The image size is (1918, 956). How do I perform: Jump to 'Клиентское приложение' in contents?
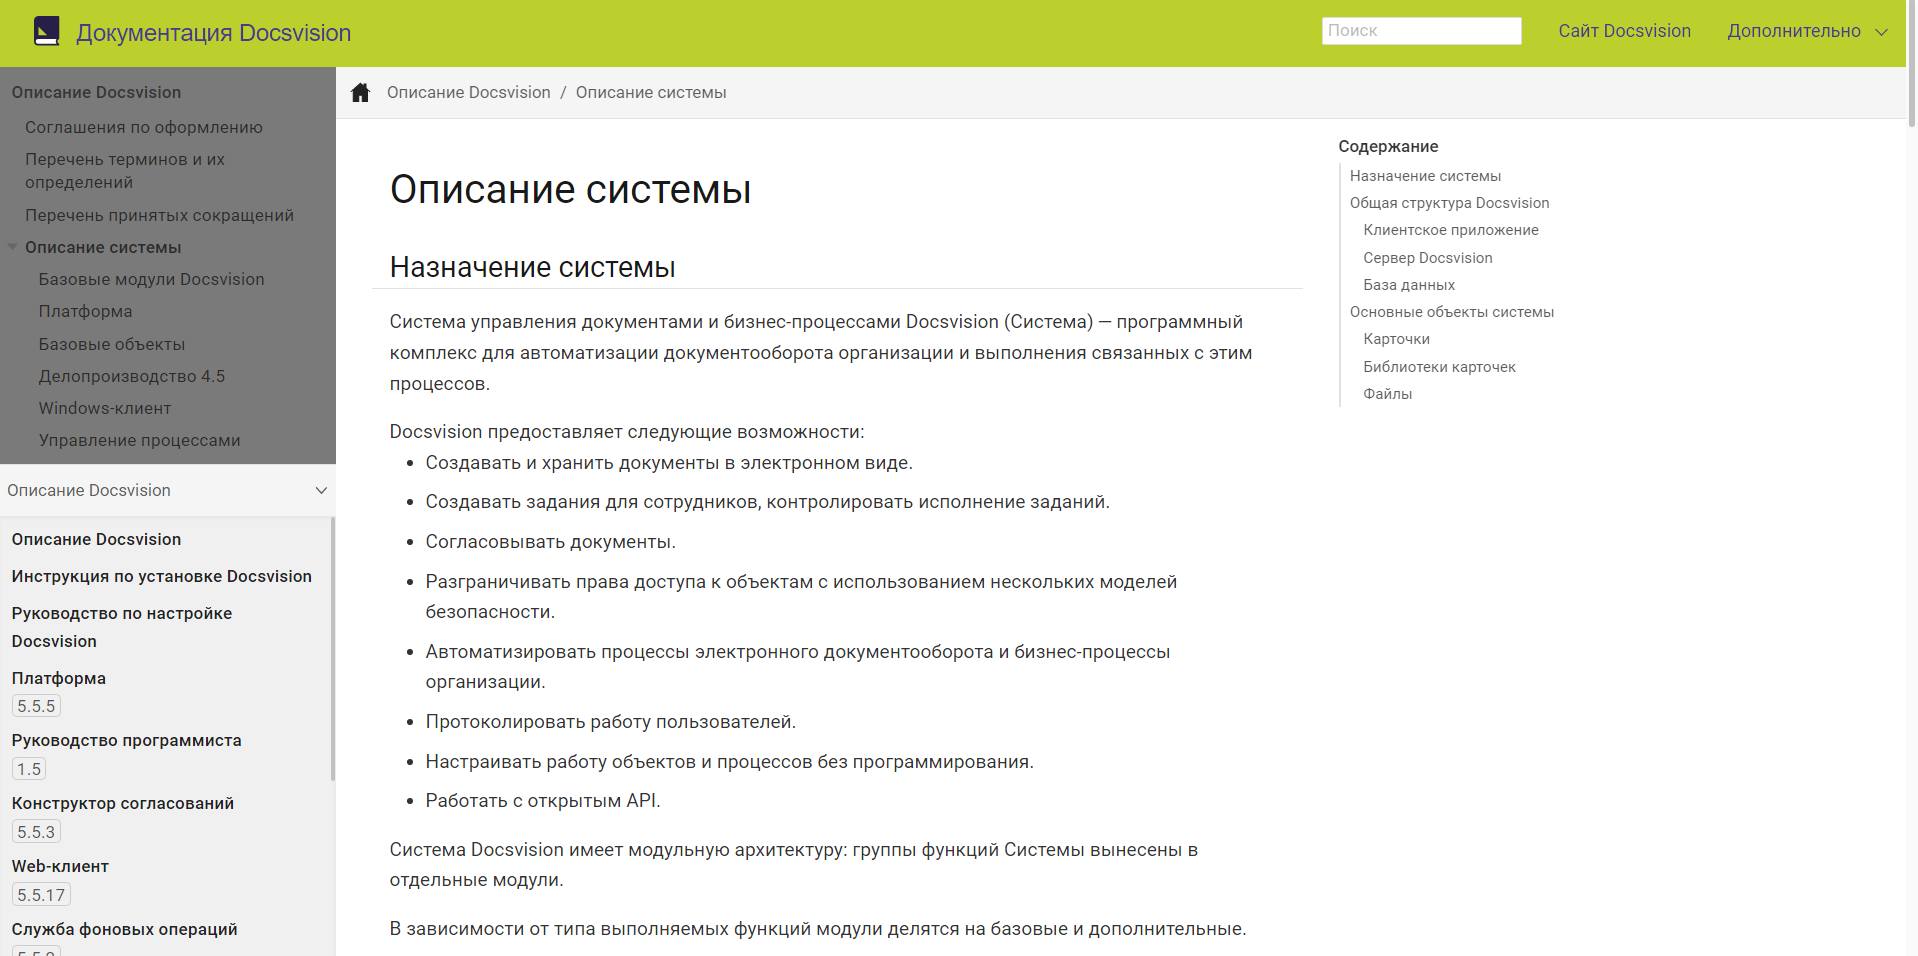[x=1451, y=230]
